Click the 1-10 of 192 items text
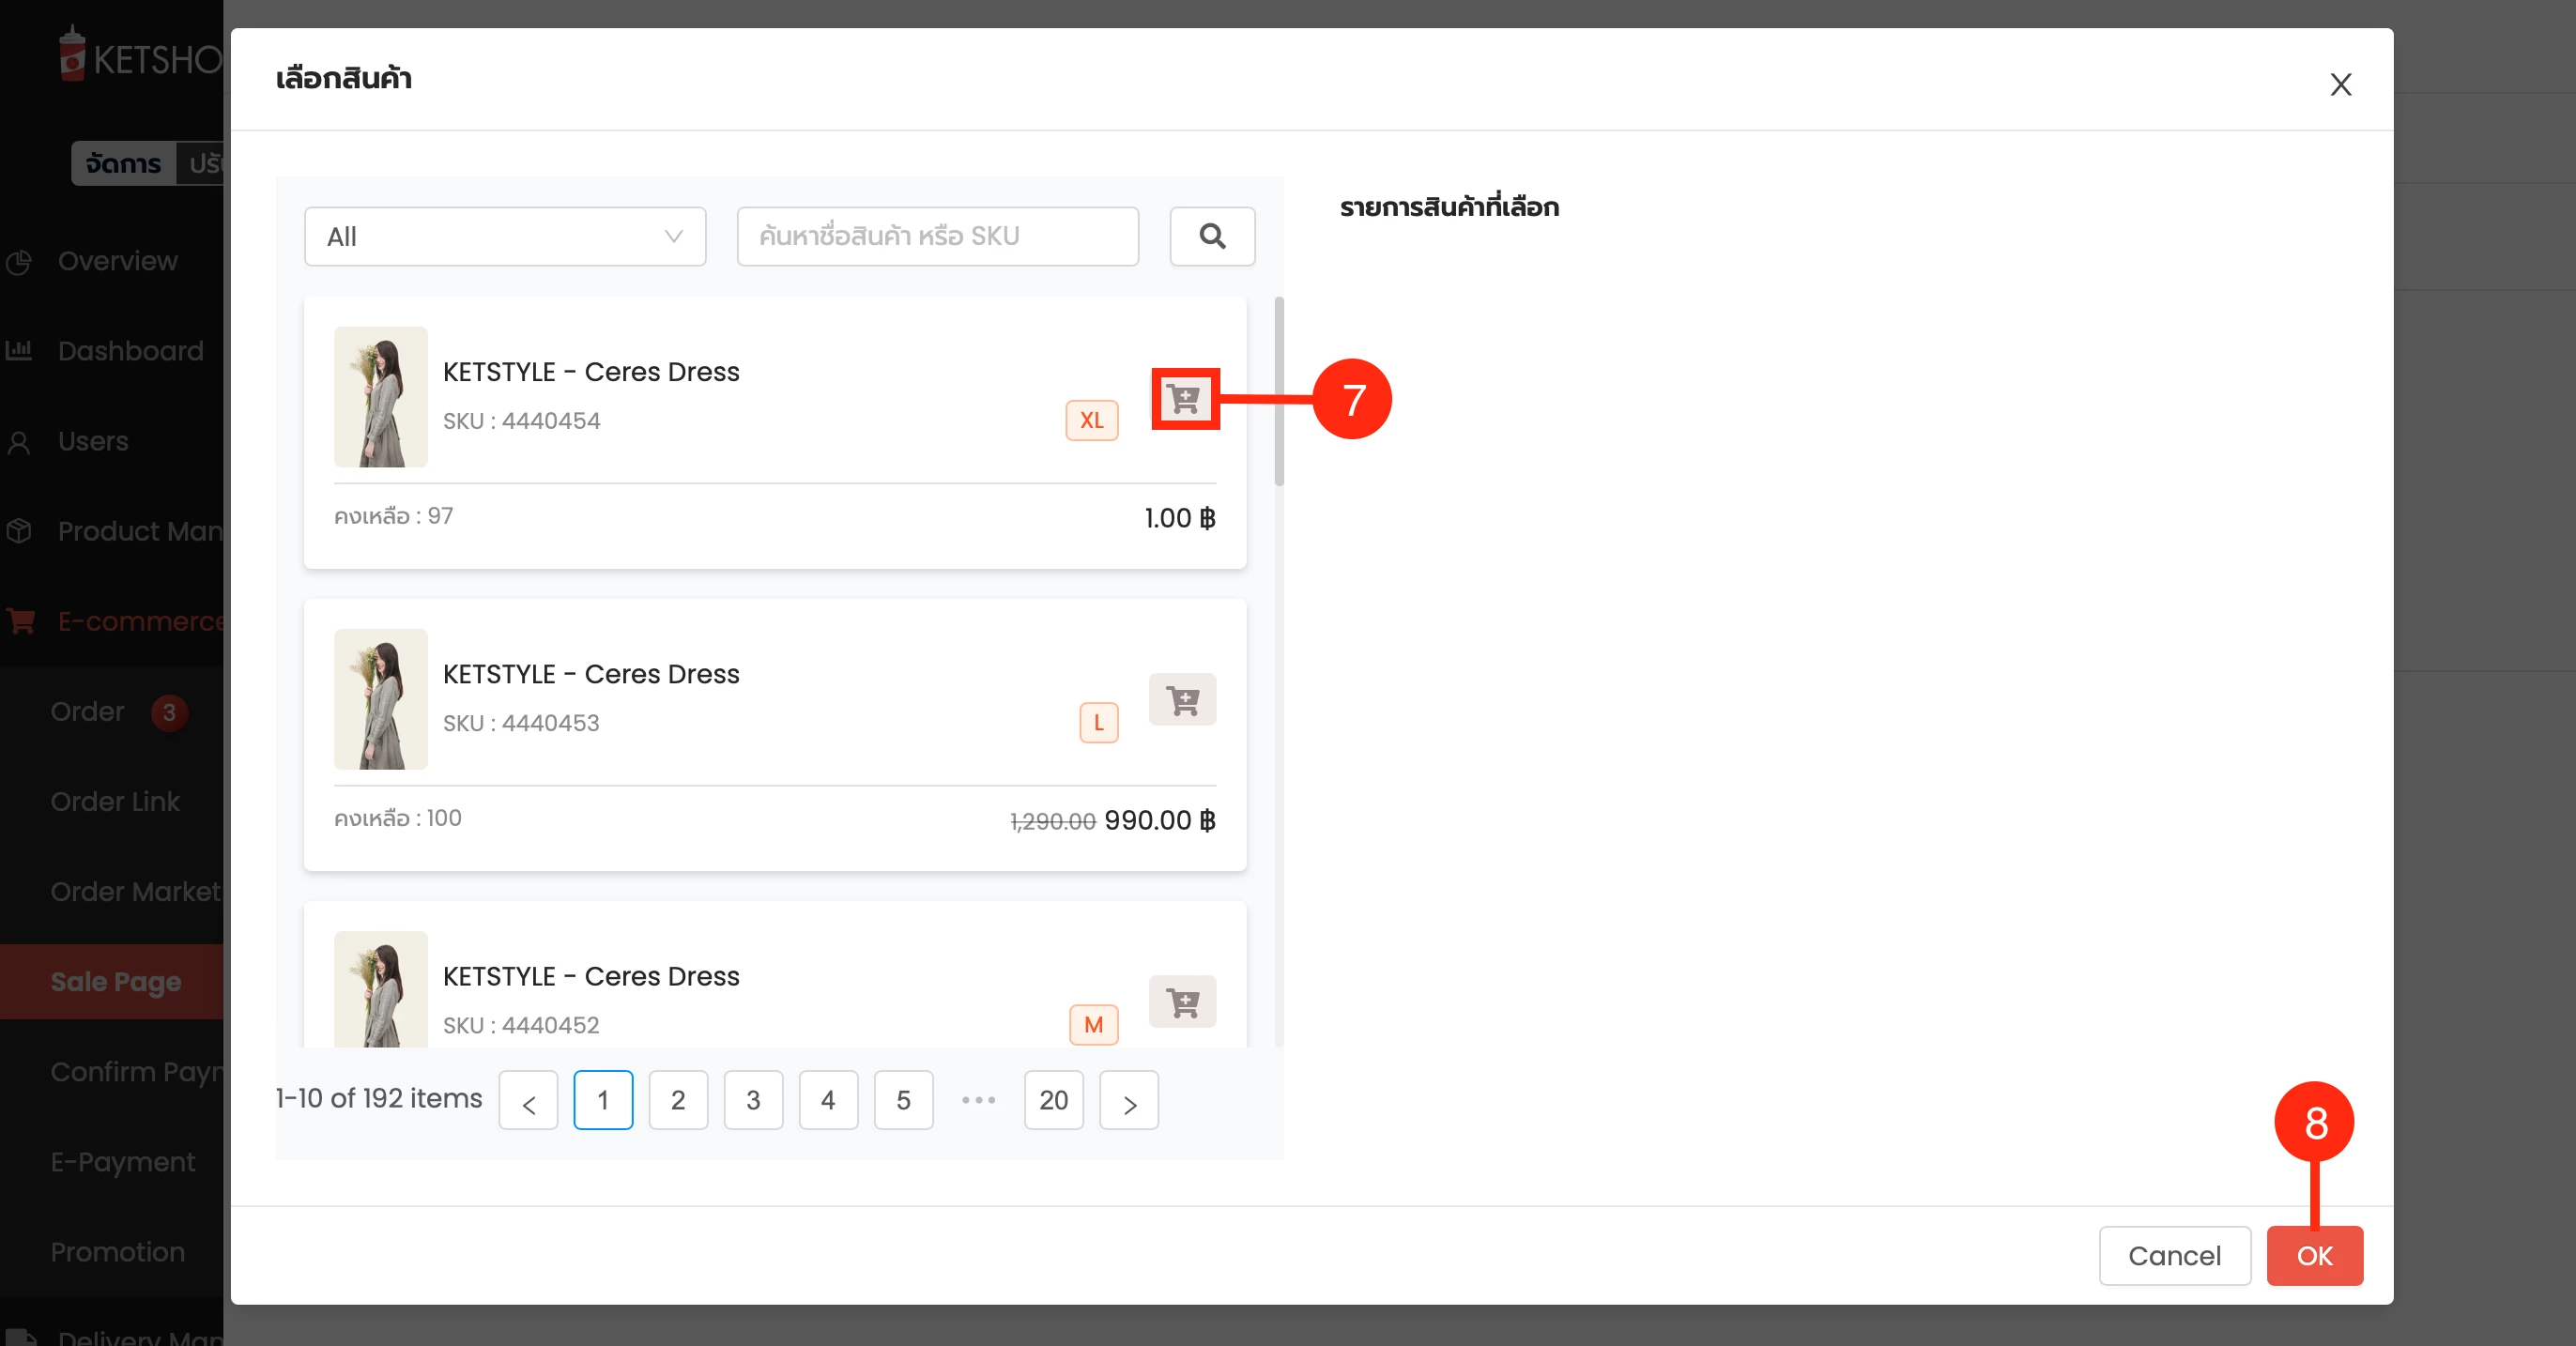The width and height of the screenshot is (2576, 1346). point(379,1099)
